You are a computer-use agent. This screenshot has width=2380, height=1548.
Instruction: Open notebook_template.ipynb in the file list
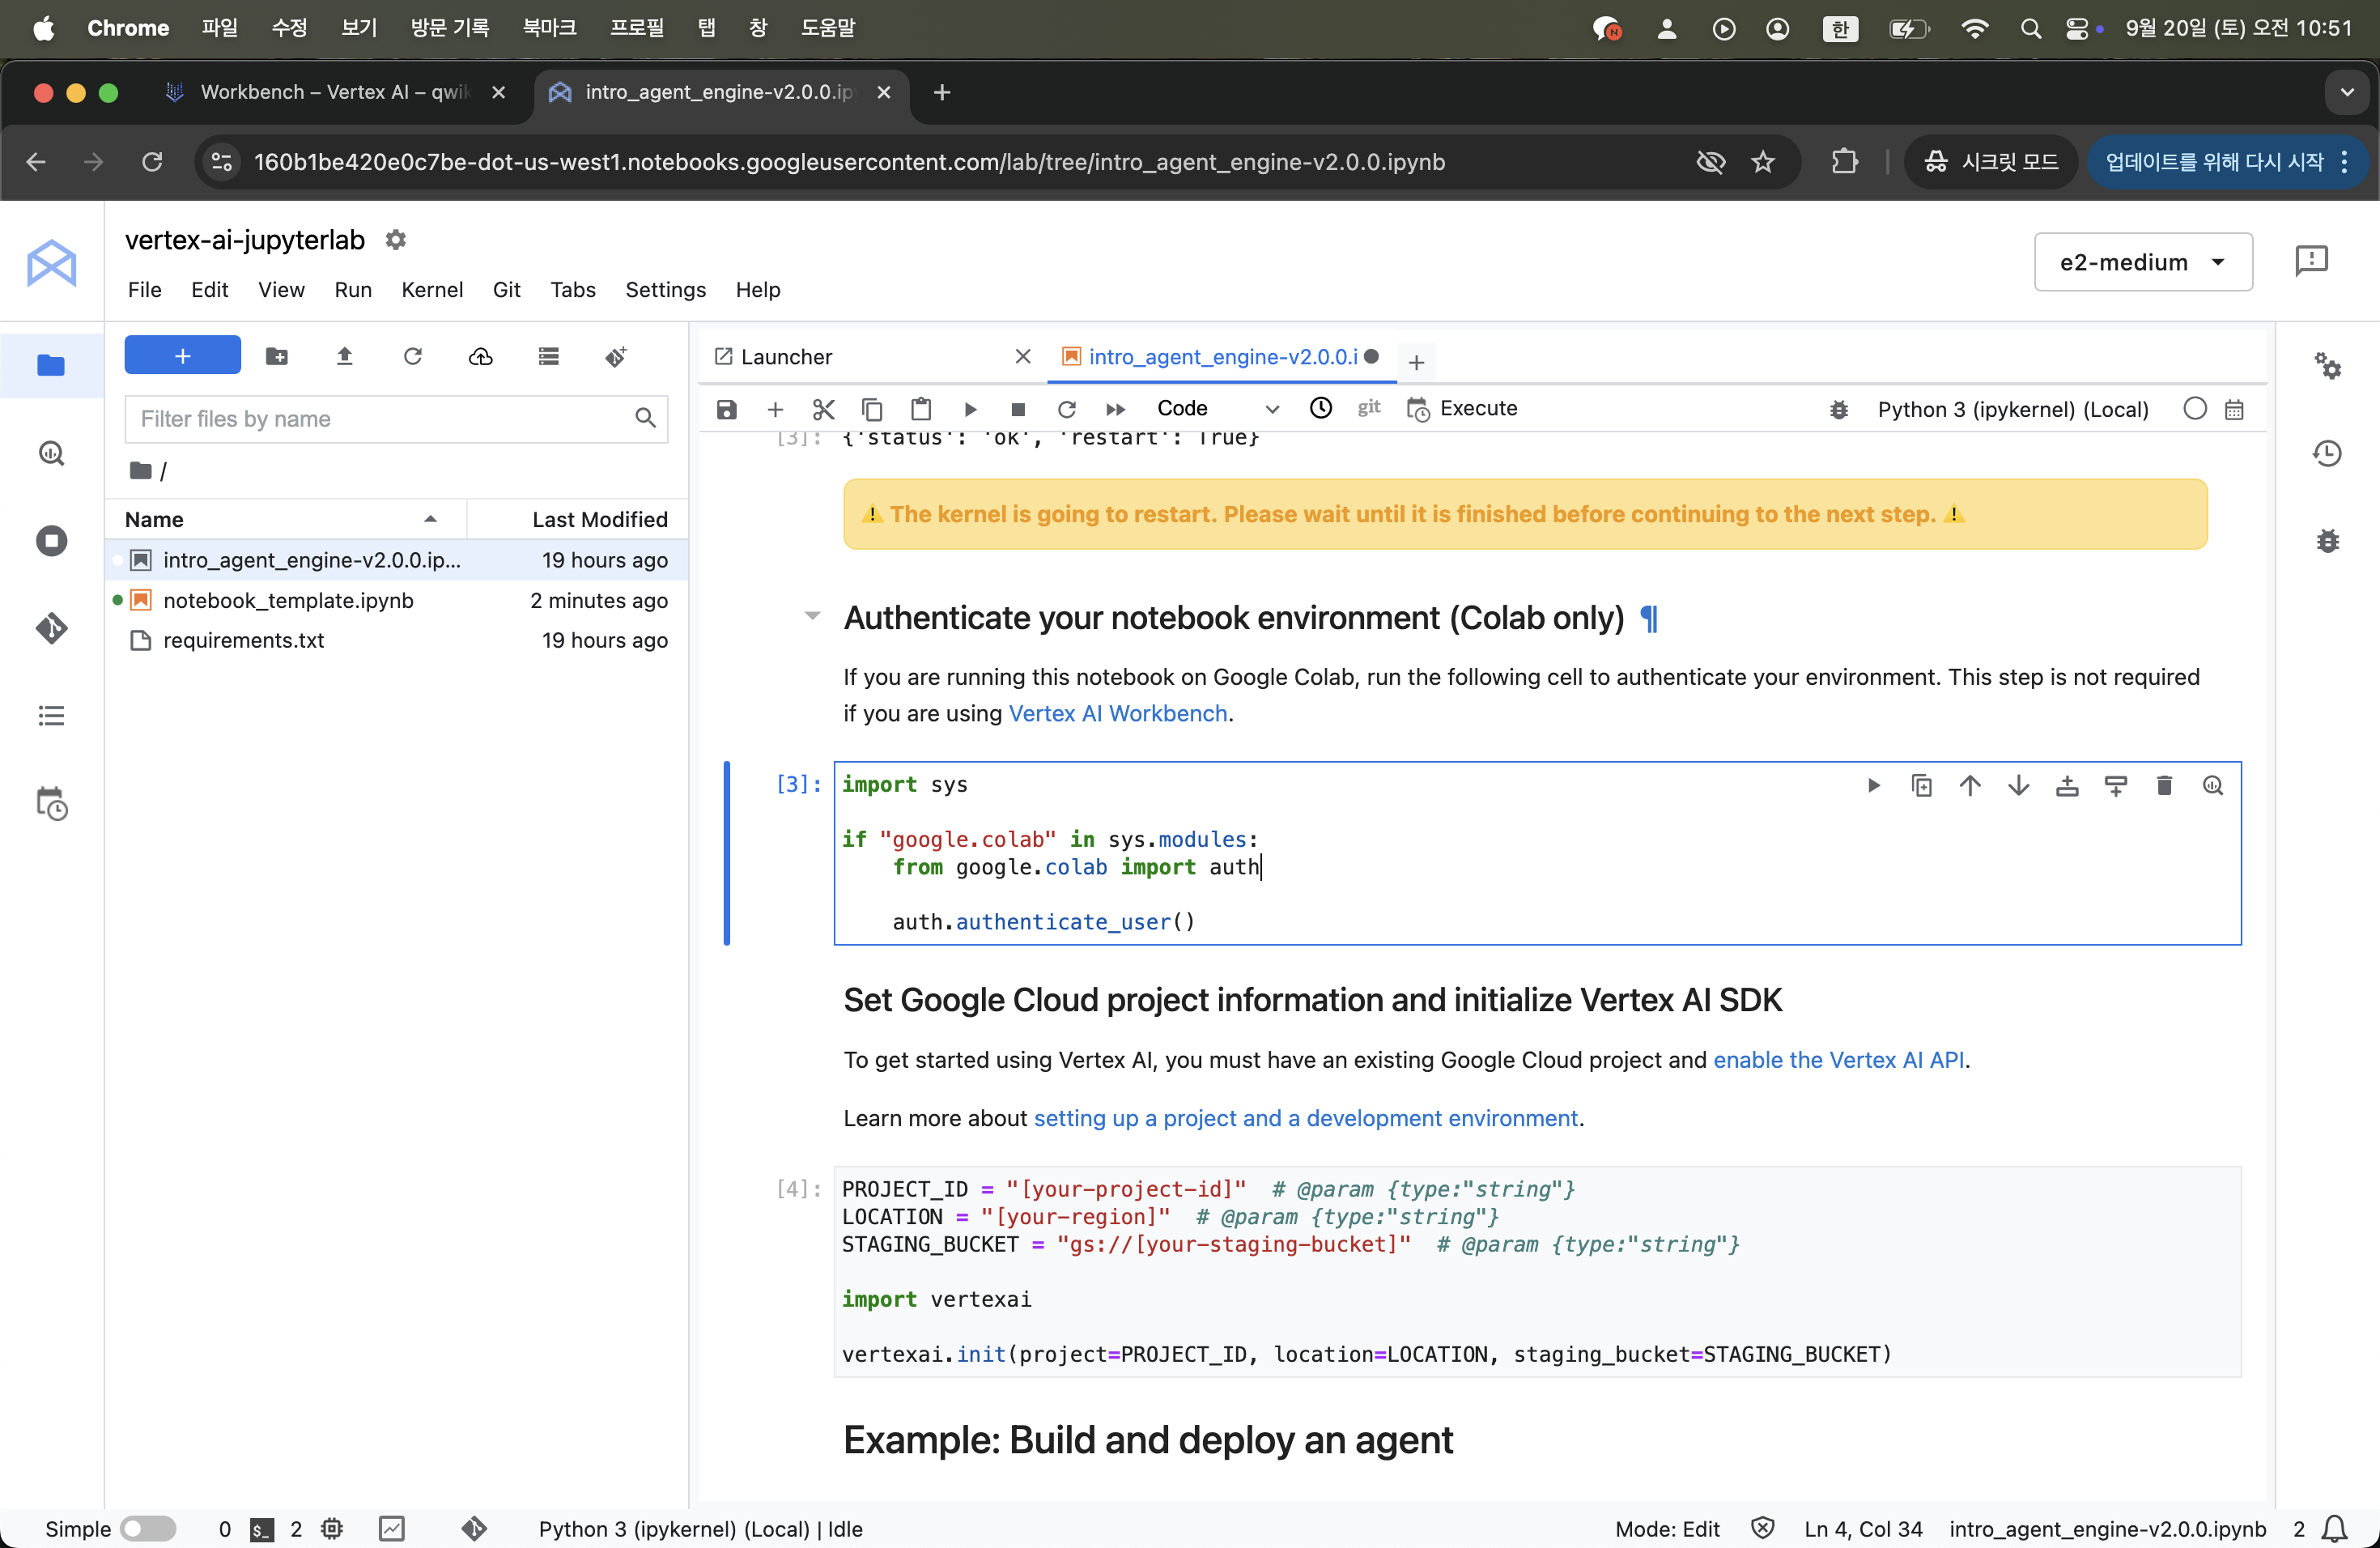coord(288,600)
